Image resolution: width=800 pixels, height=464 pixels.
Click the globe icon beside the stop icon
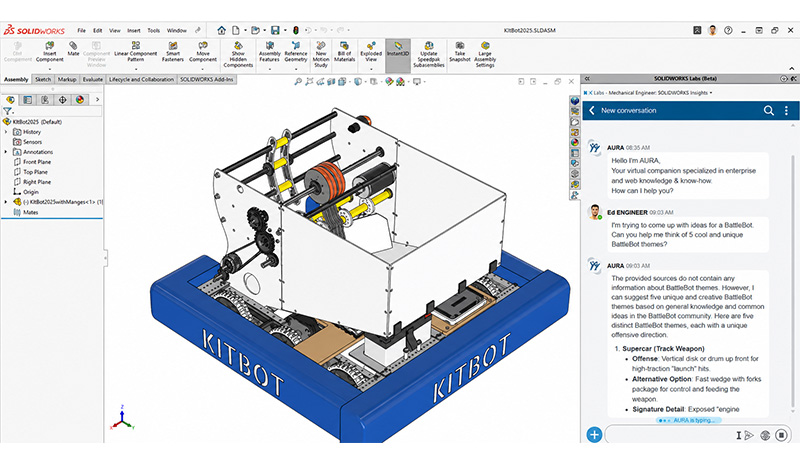[765, 435]
